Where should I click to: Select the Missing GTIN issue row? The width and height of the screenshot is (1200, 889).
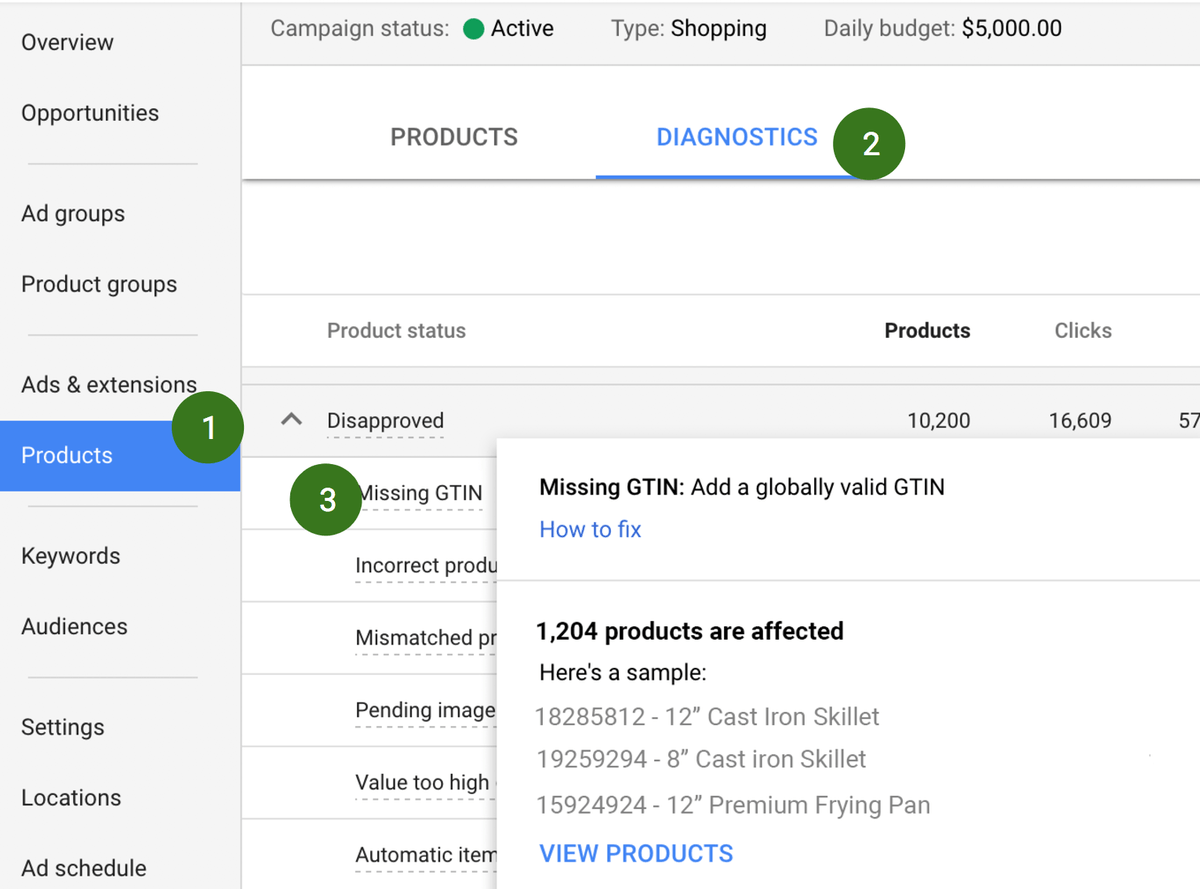pyautogui.click(x=422, y=493)
